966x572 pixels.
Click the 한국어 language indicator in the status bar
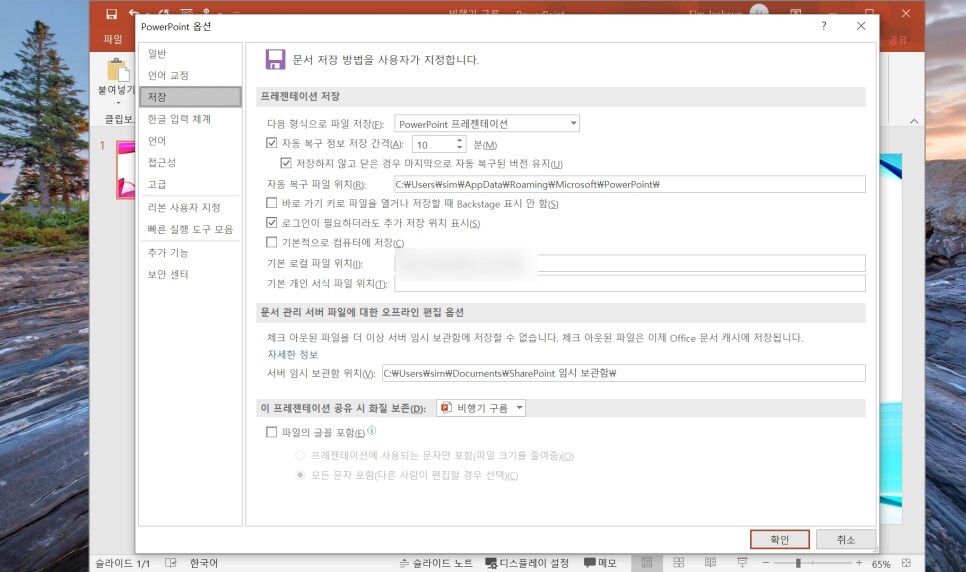(x=204, y=563)
